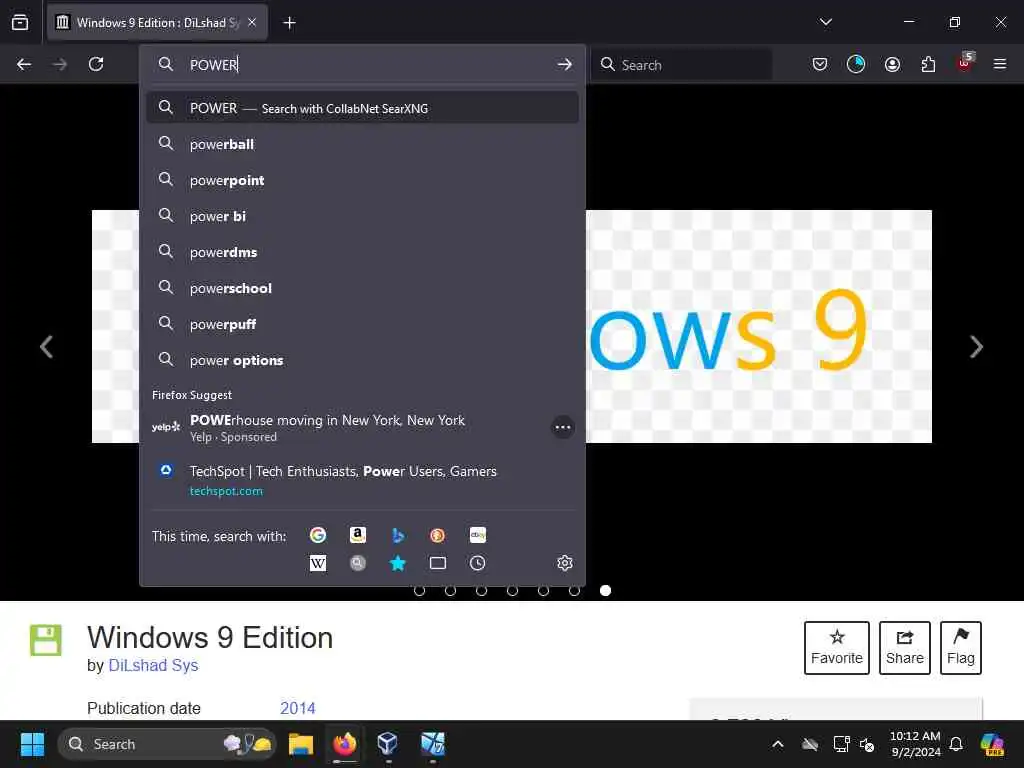Viewport: 1024px width, 768px height.
Task: Show the next carousel image
Action: (976, 347)
